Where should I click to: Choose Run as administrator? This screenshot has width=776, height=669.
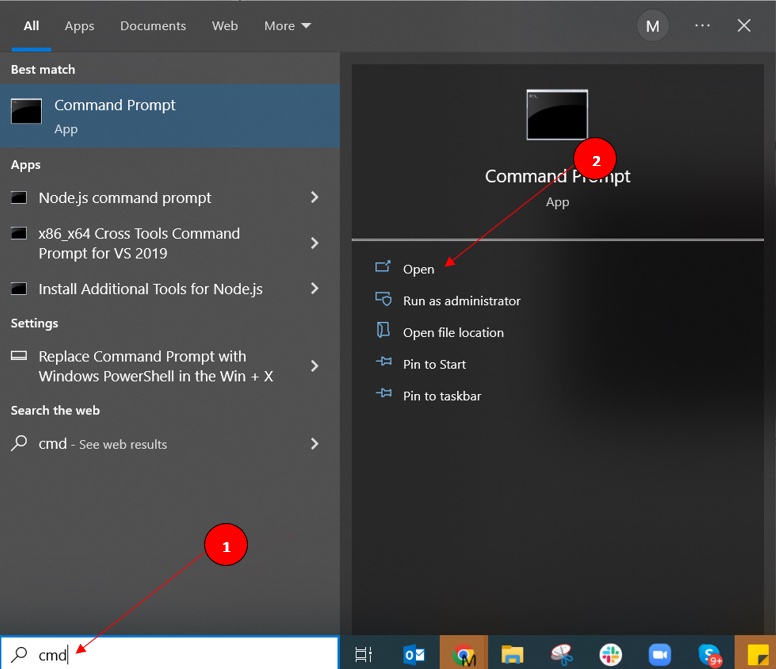(x=461, y=301)
